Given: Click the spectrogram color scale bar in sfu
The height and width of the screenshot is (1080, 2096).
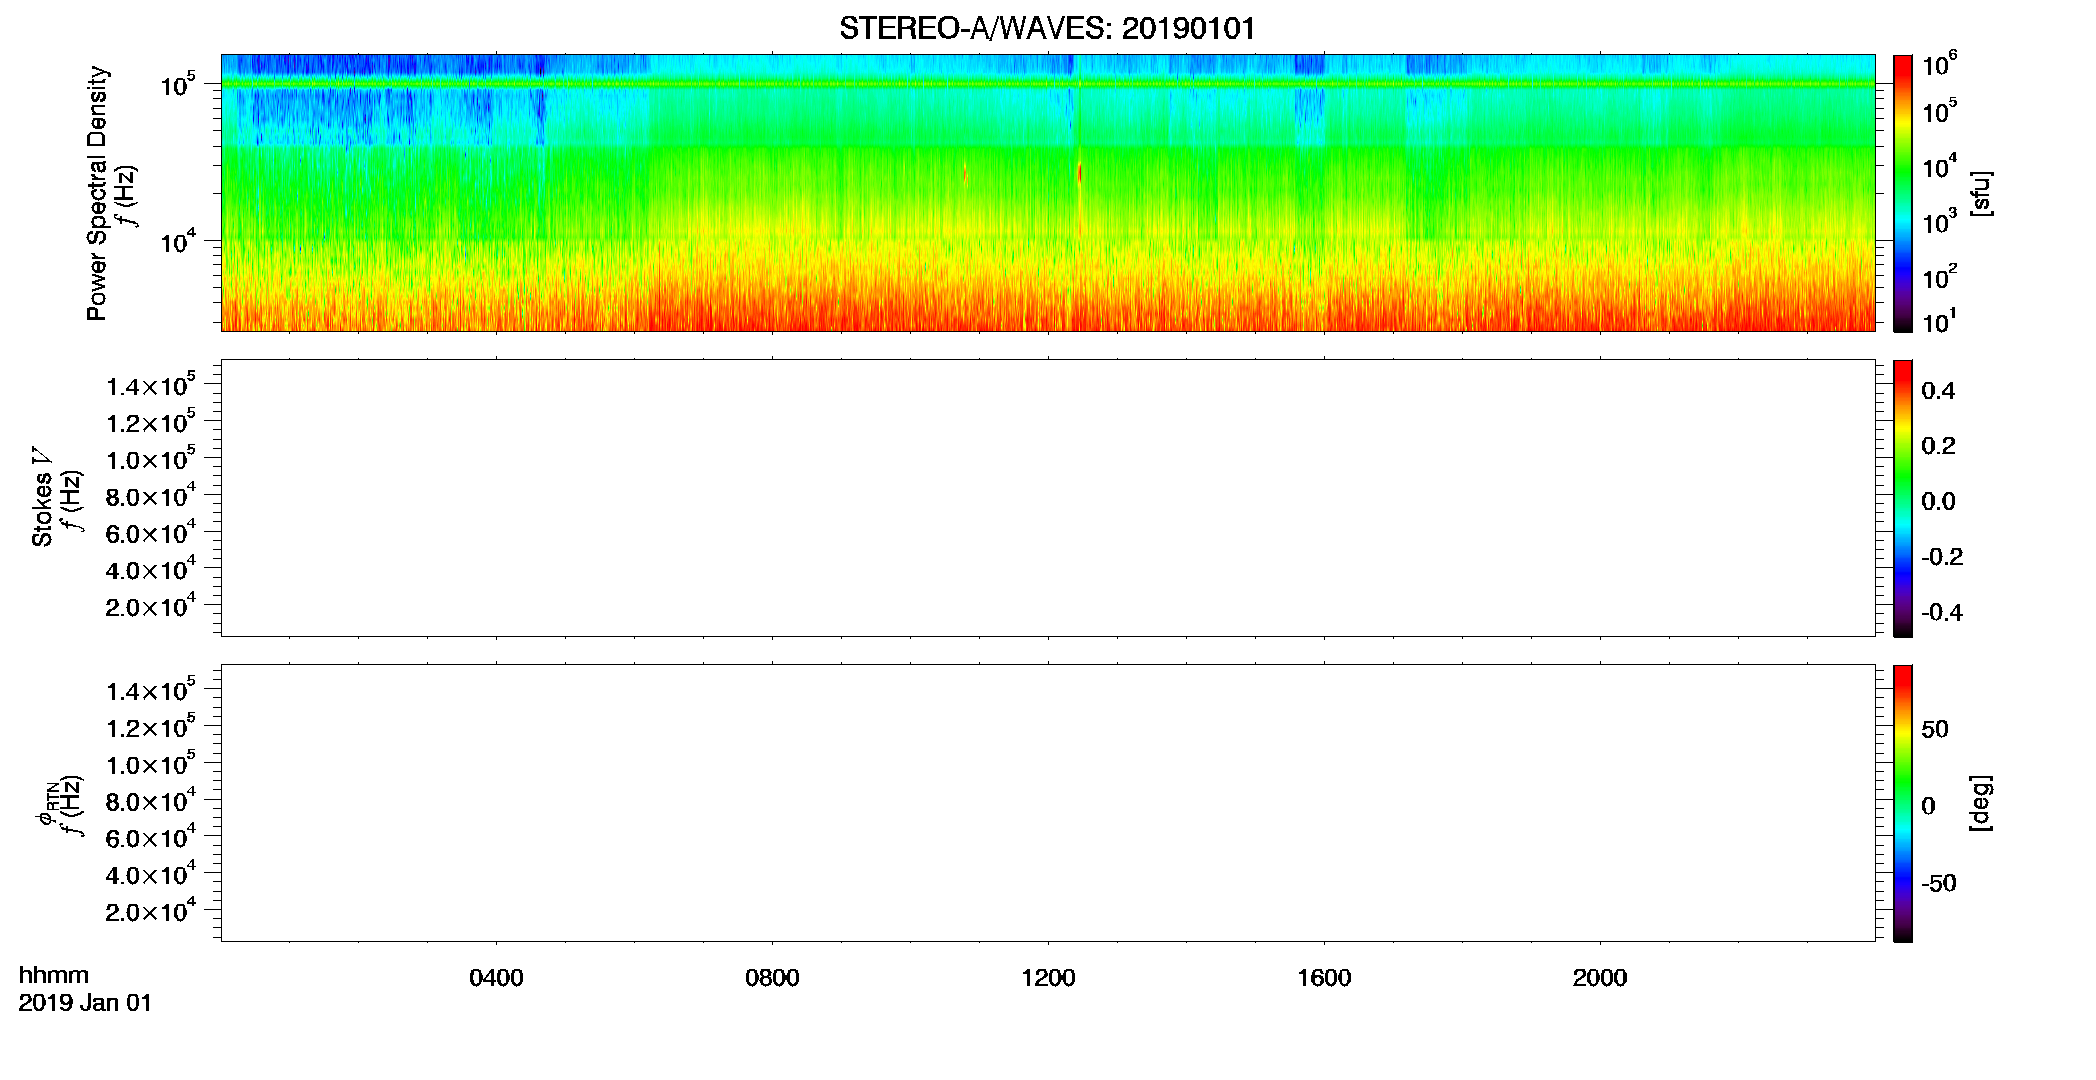Looking at the screenshot, I should point(1903,193).
